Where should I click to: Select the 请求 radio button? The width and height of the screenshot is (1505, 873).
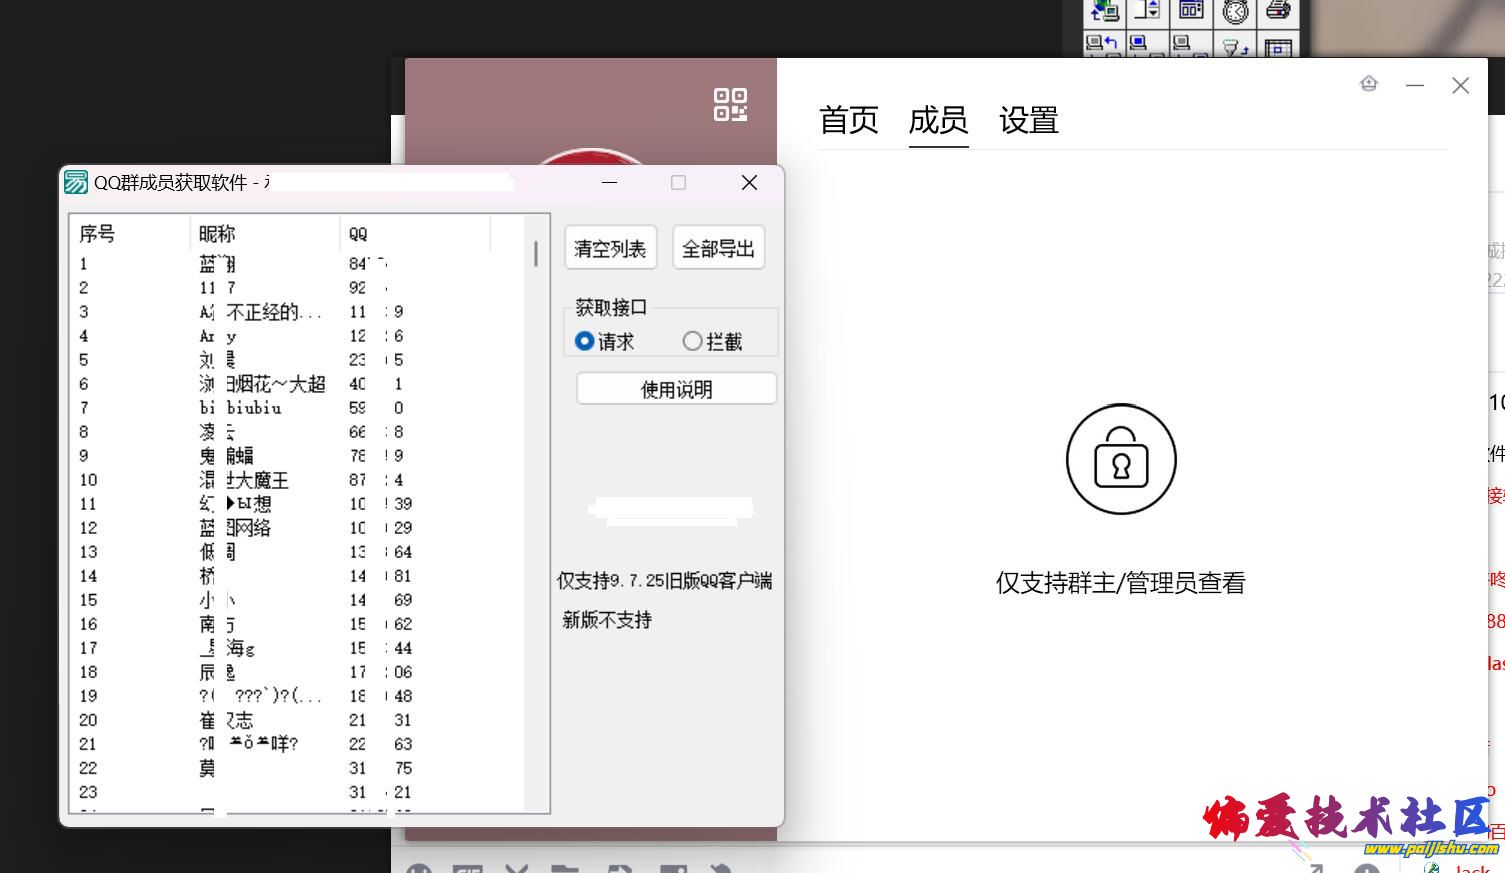[x=585, y=341]
